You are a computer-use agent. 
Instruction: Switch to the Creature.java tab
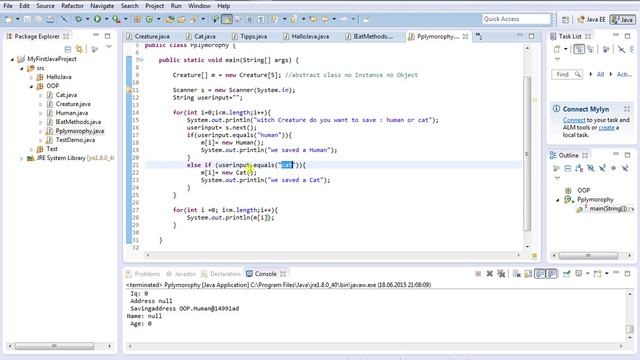pyautogui.click(x=148, y=36)
